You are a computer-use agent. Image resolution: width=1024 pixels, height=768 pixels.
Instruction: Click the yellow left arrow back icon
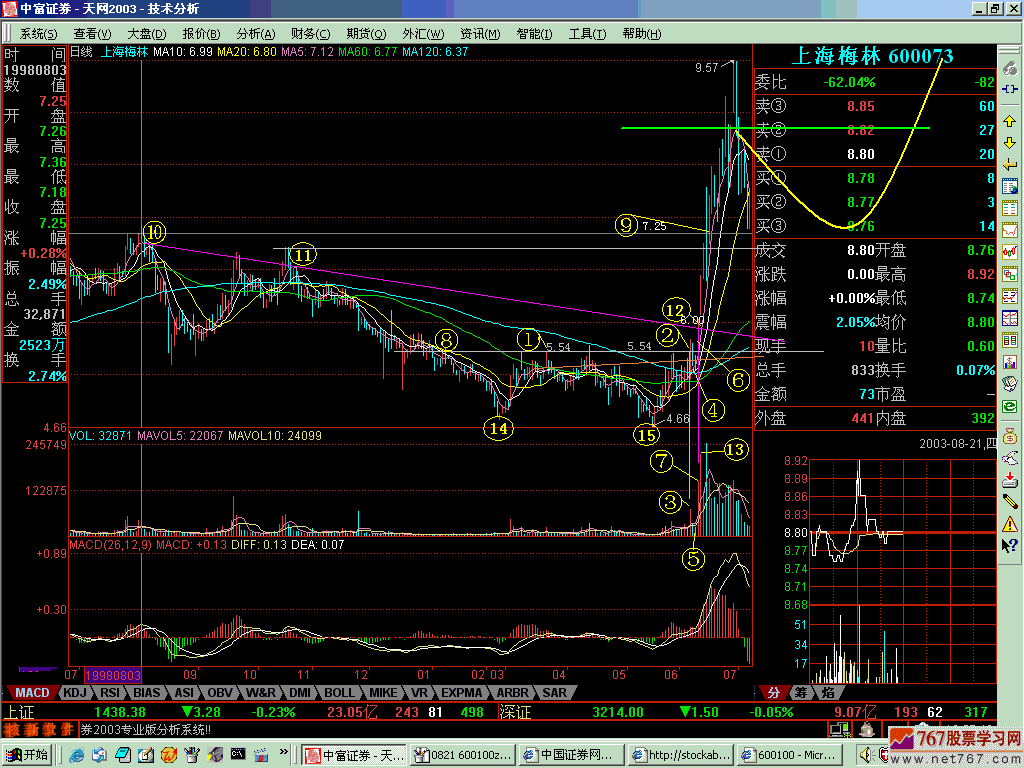pos(1010,164)
